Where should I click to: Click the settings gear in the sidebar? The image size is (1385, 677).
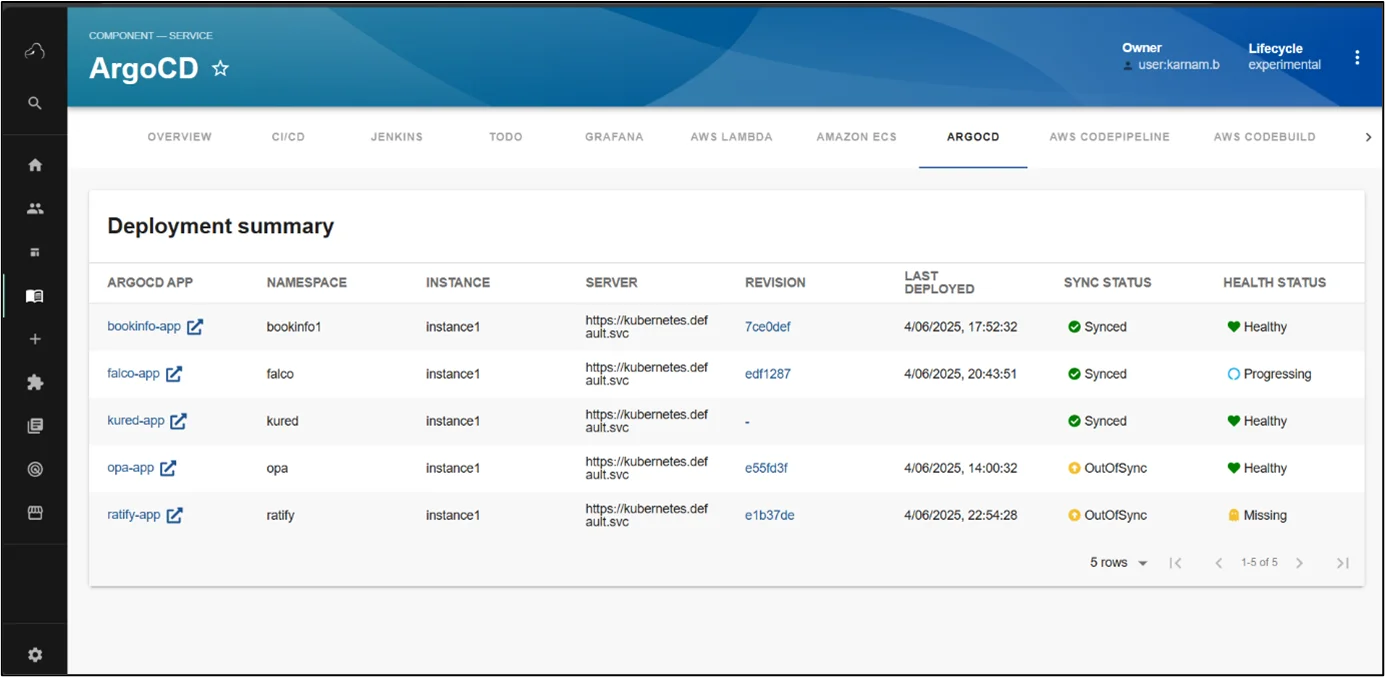(x=35, y=655)
